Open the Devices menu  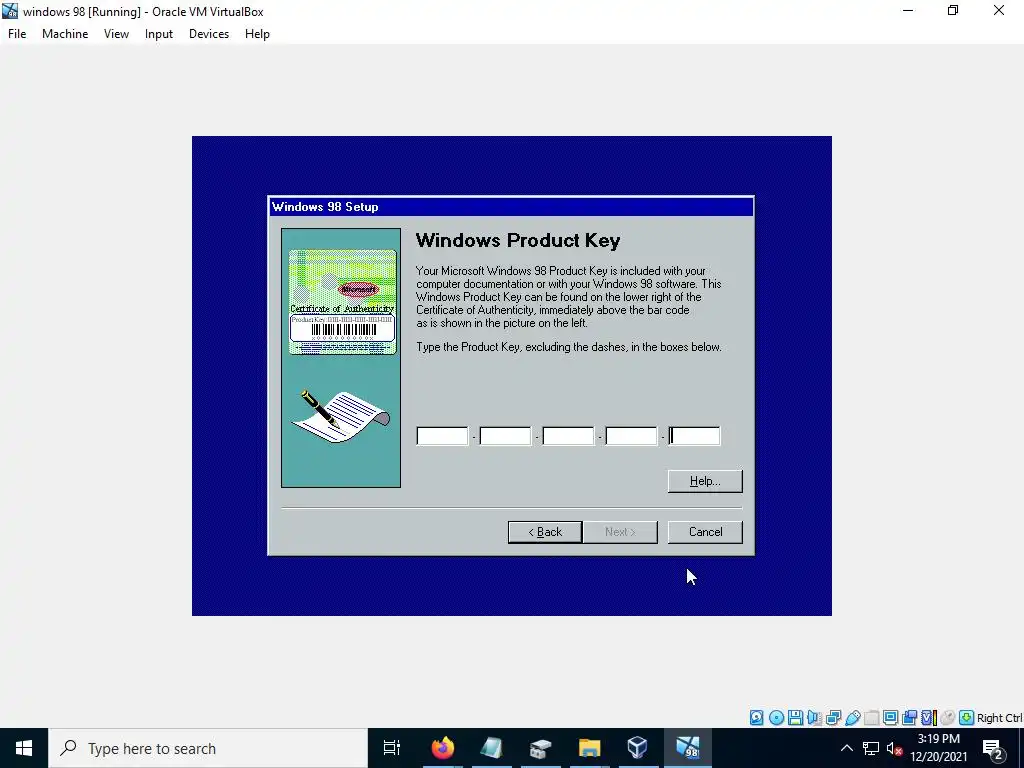tap(209, 34)
